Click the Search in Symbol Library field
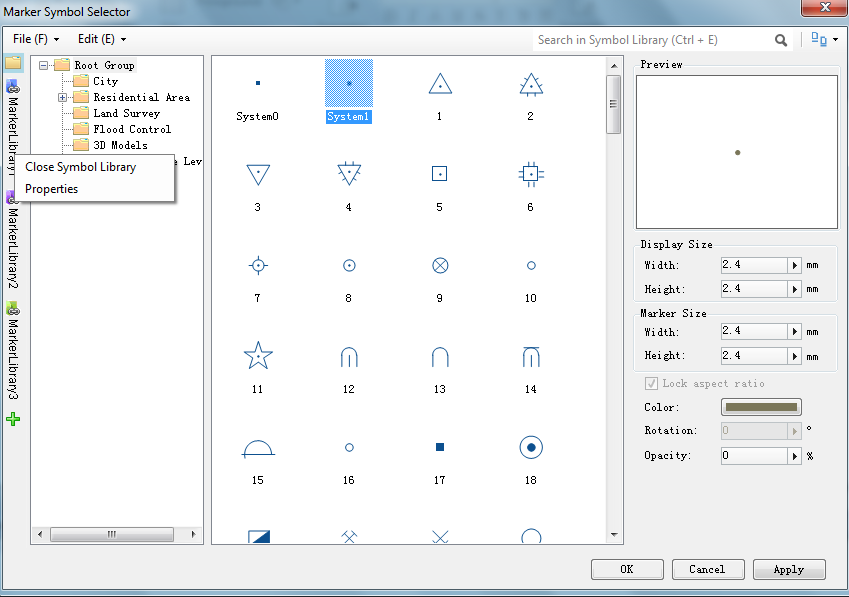The height and width of the screenshot is (597, 849). (x=652, y=40)
